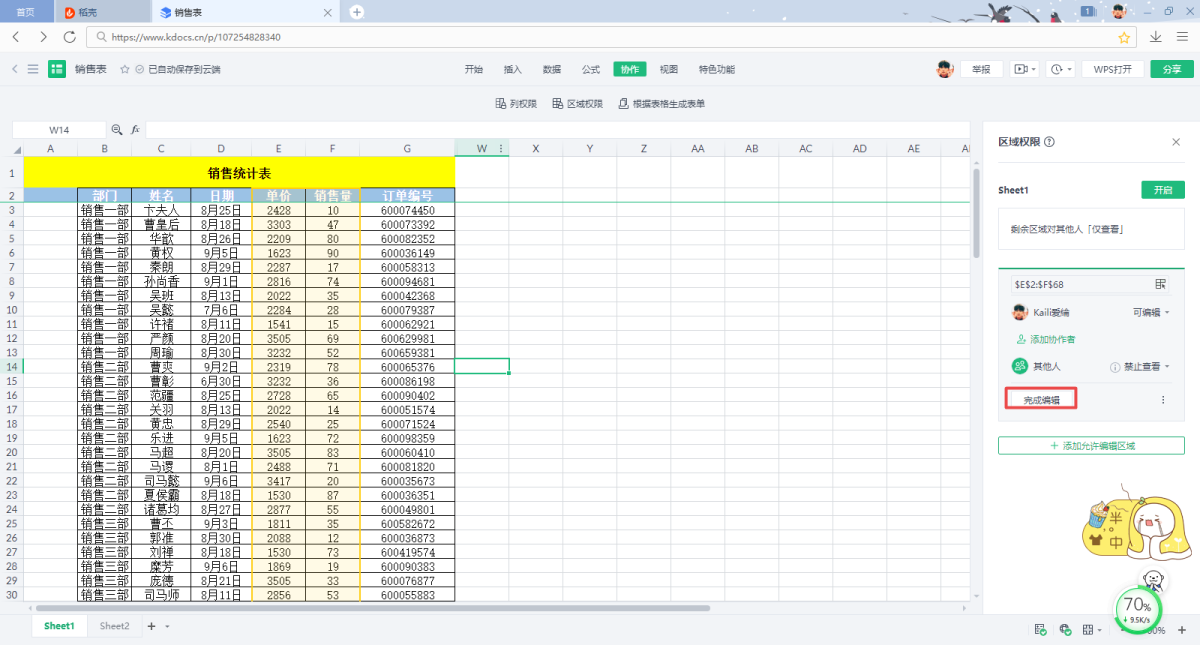Image resolution: width=1200 pixels, height=645 pixels.
Task: Open the hamburger menu beside the document icon
Action: (x=33, y=69)
